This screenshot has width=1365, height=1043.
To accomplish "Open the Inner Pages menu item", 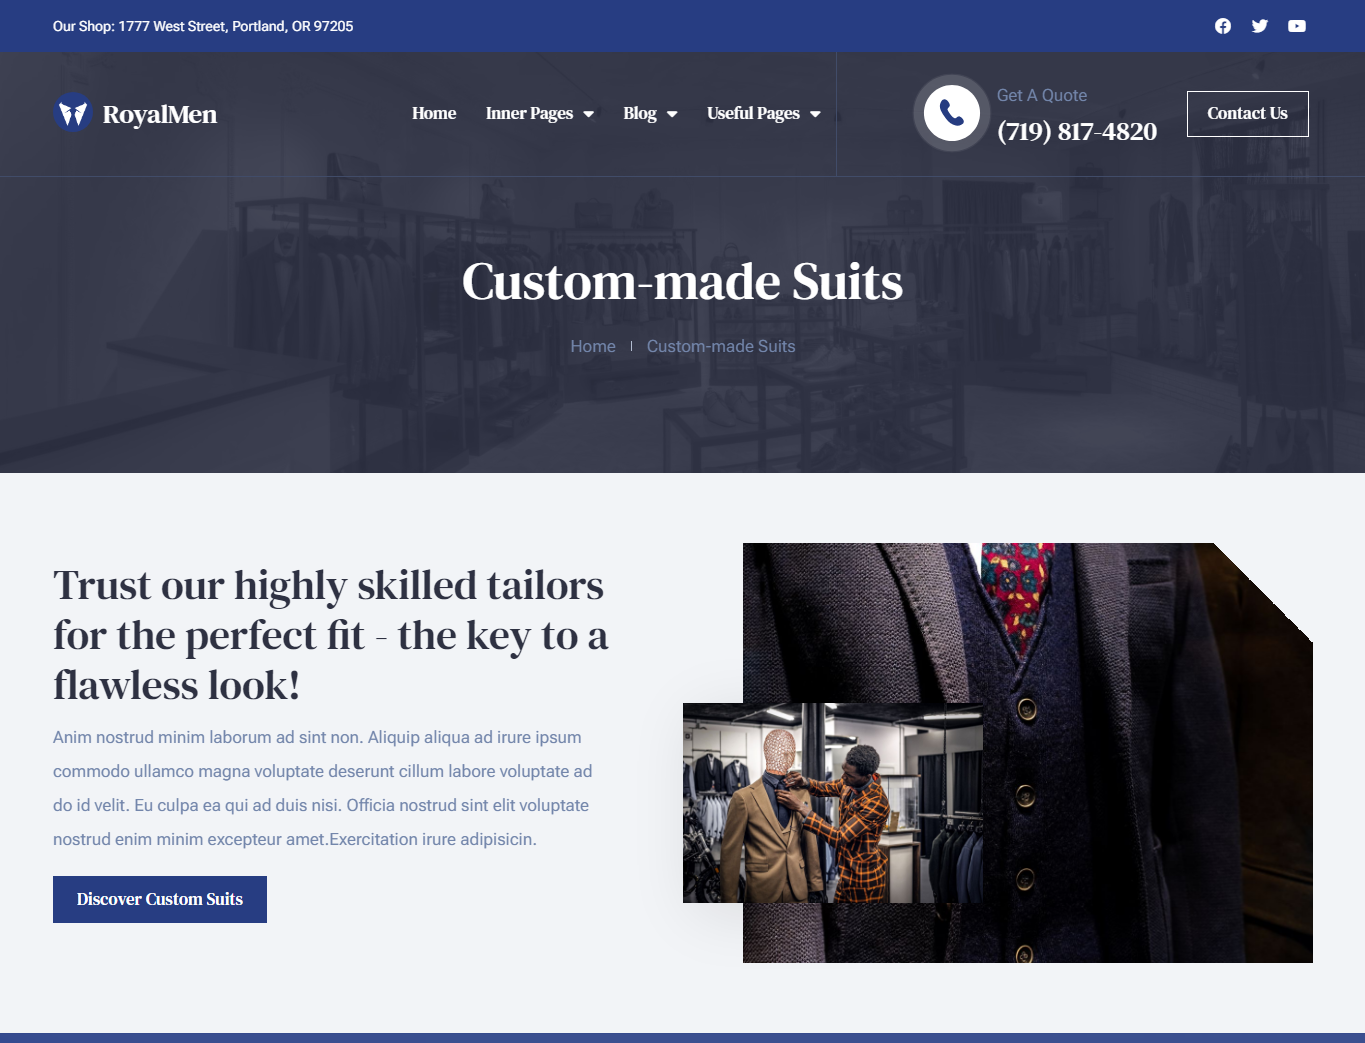I will coord(529,113).
